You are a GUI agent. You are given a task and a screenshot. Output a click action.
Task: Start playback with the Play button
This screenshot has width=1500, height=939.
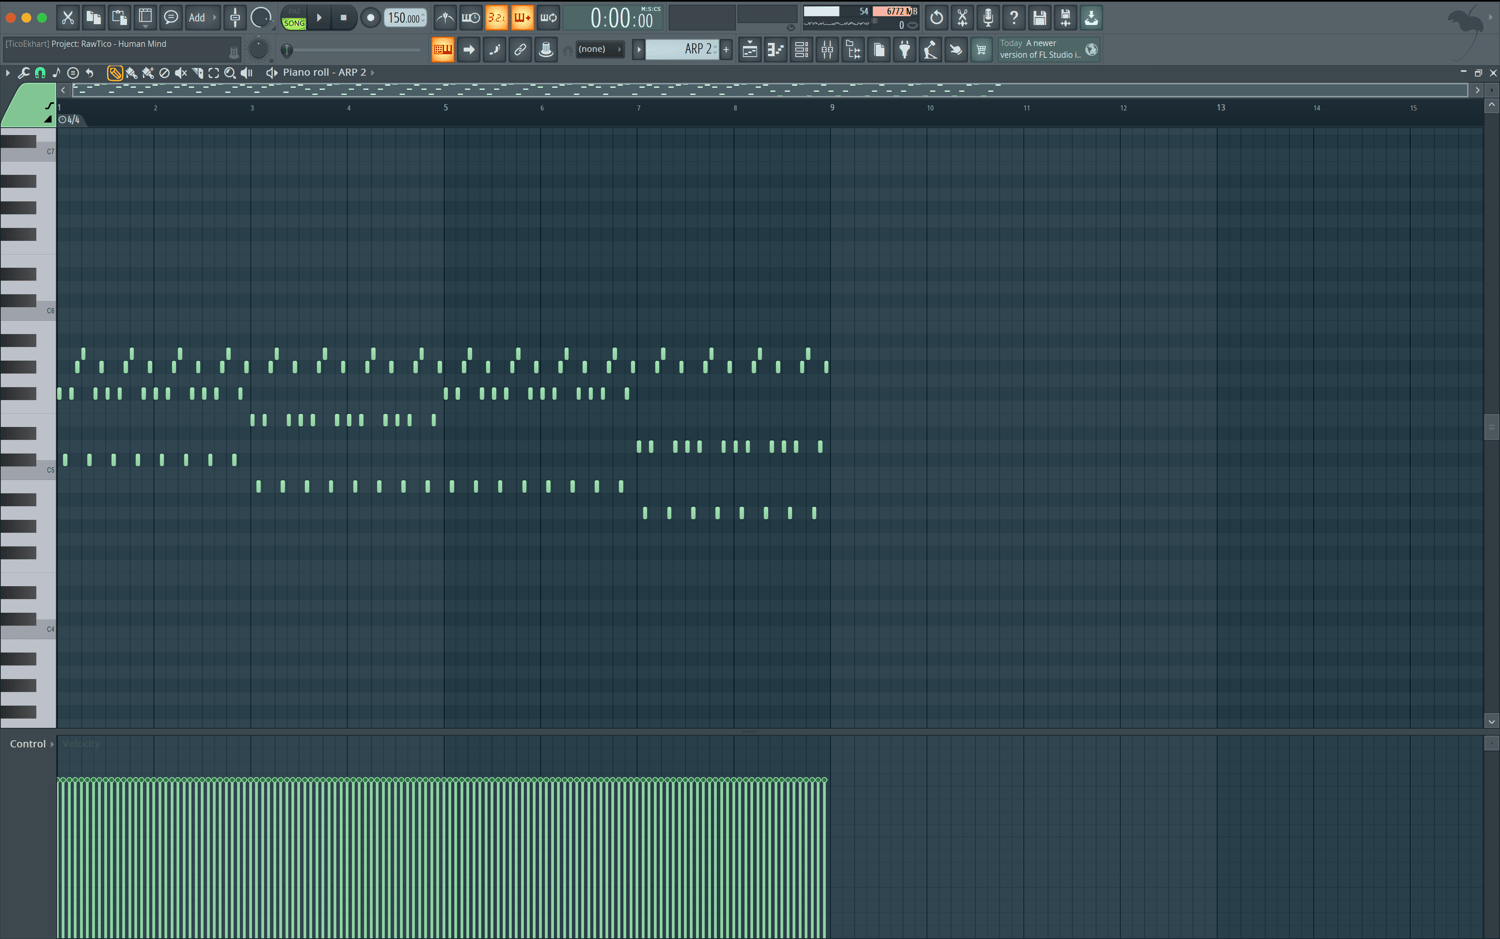coord(320,18)
